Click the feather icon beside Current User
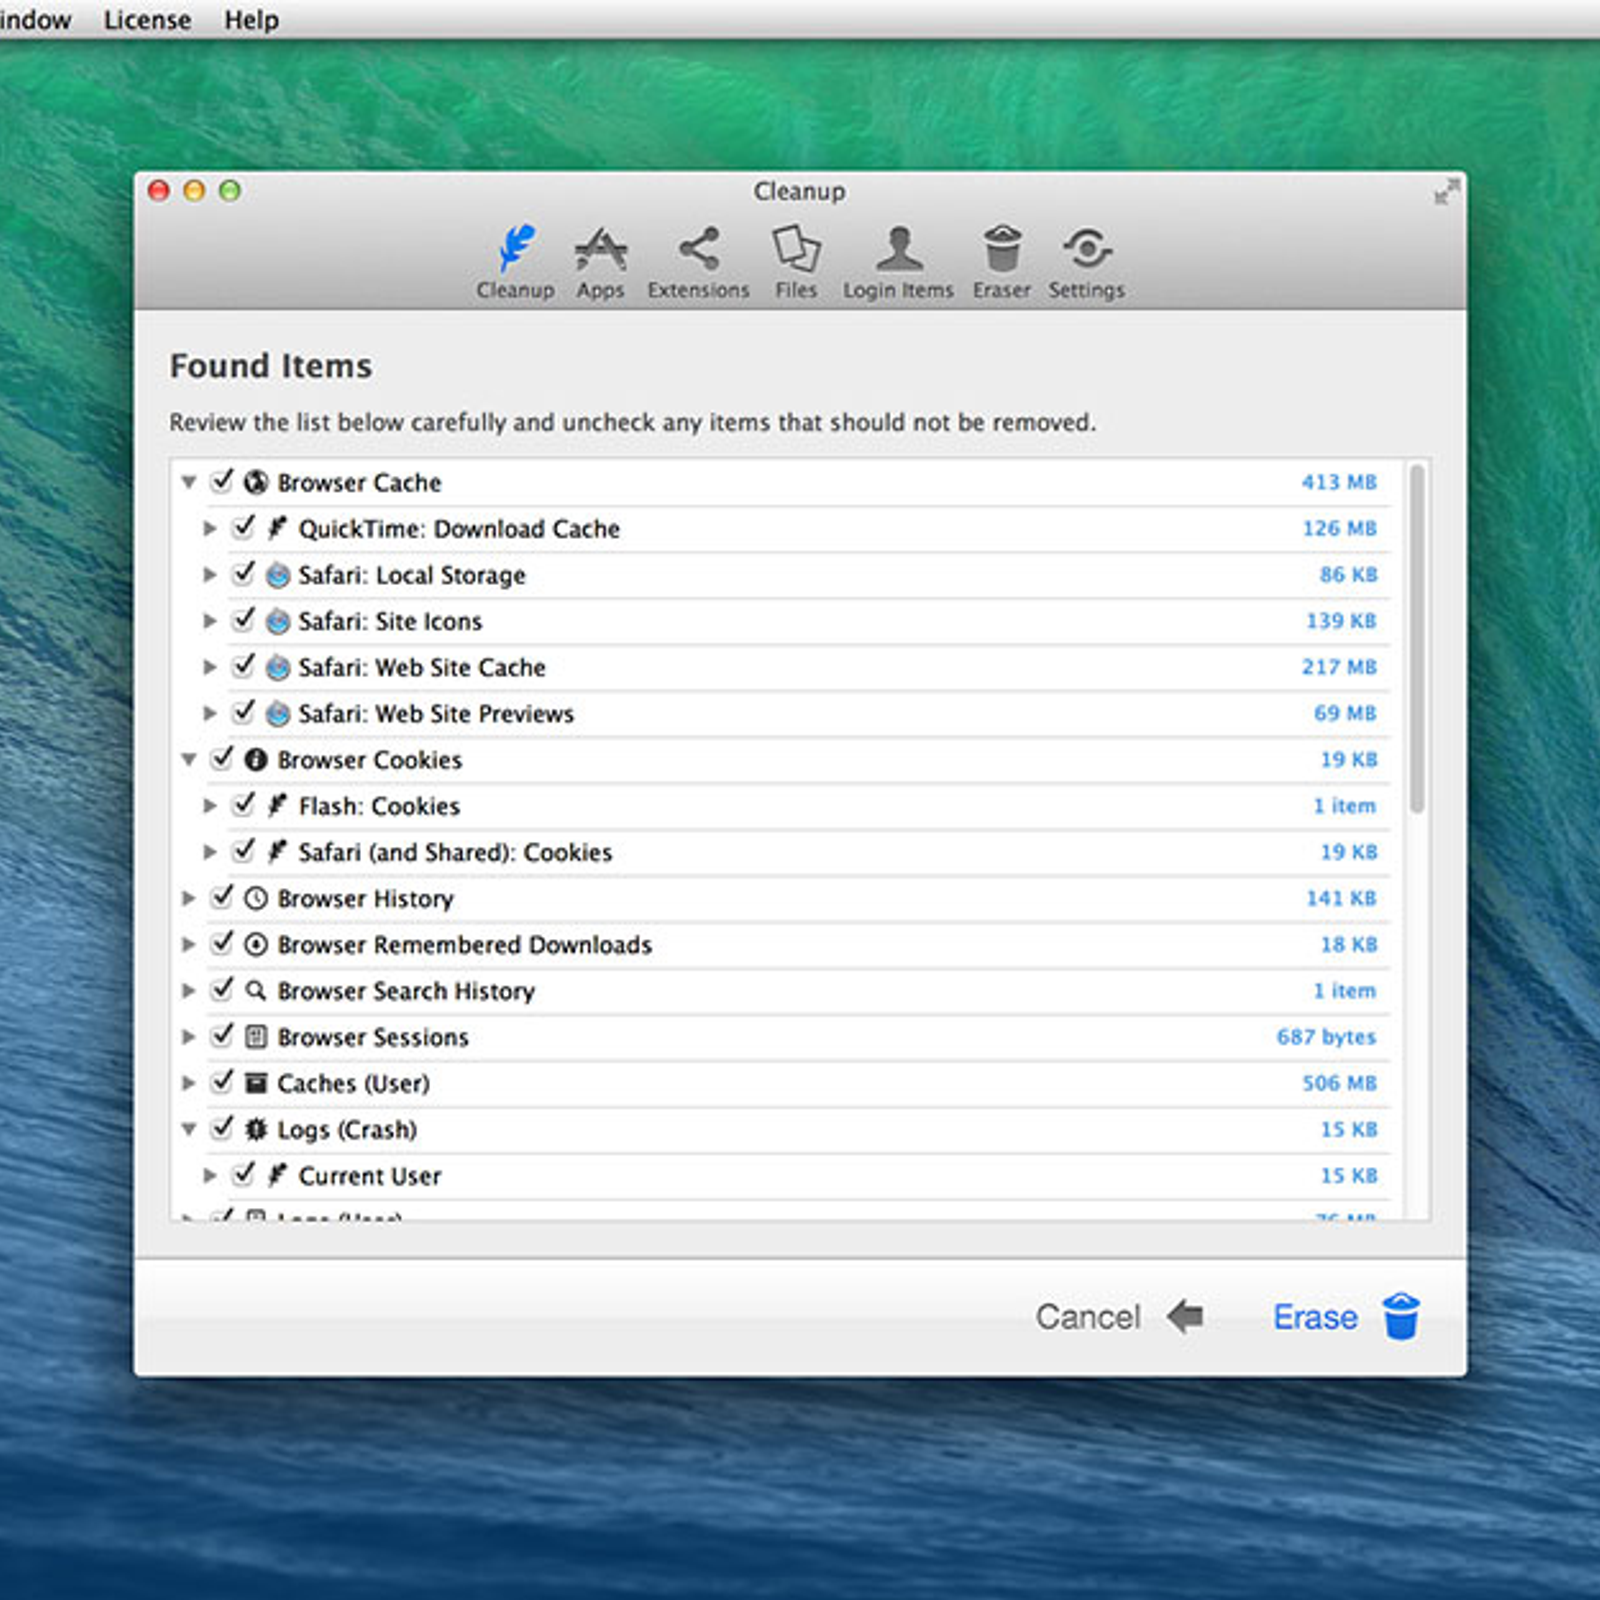The height and width of the screenshot is (1600, 1600). click(x=278, y=1175)
